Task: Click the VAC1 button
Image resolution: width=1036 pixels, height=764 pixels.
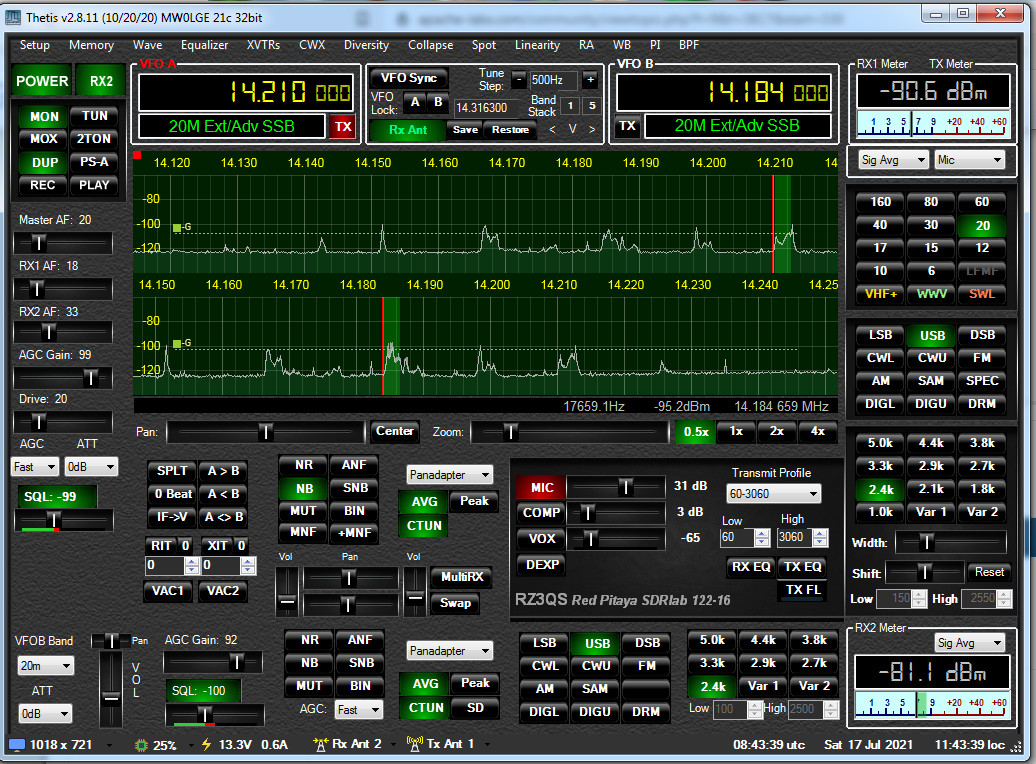Action: [x=168, y=591]
